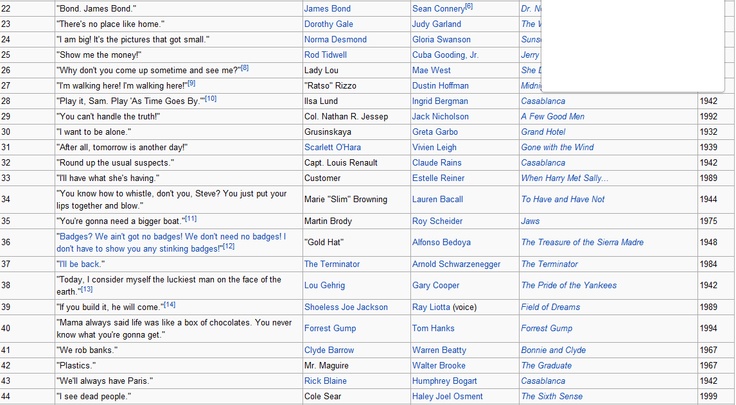The width and height of the screenshot is (736, 405).
Task: Open the Warren Beatty link
Action: click(439, 351)
